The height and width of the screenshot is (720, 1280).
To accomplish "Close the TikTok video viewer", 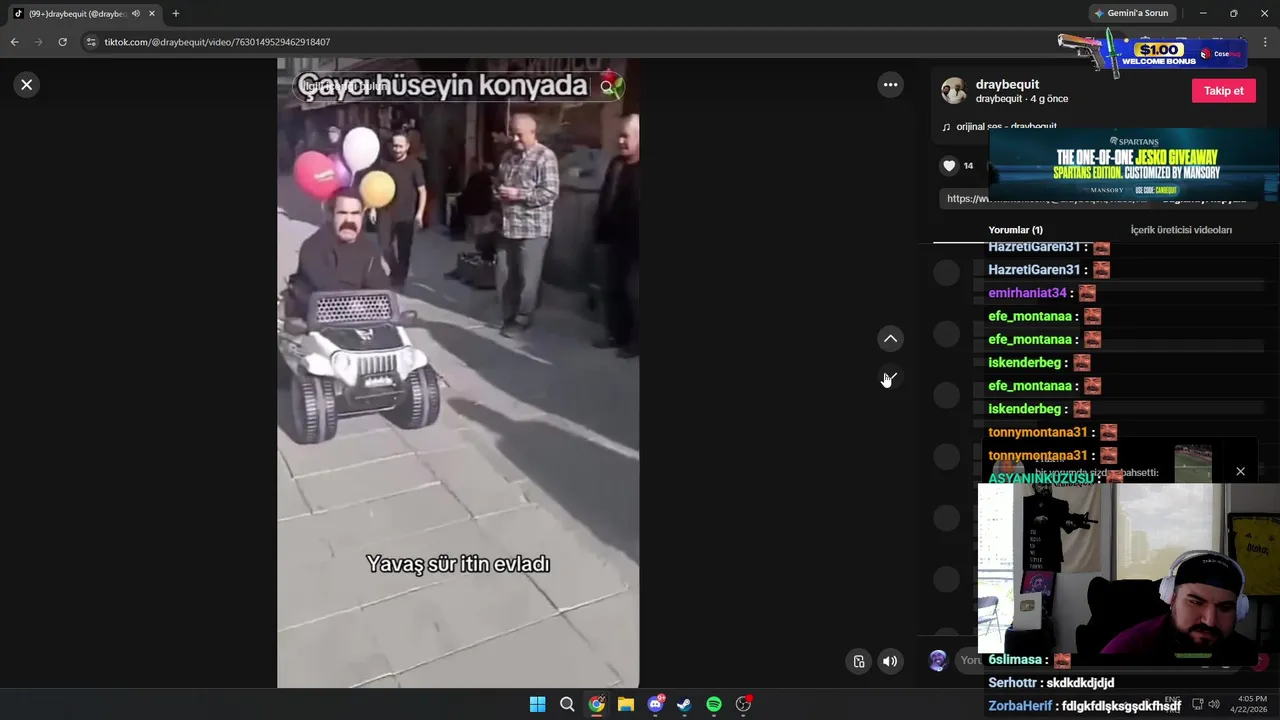I will click(27, 85).
